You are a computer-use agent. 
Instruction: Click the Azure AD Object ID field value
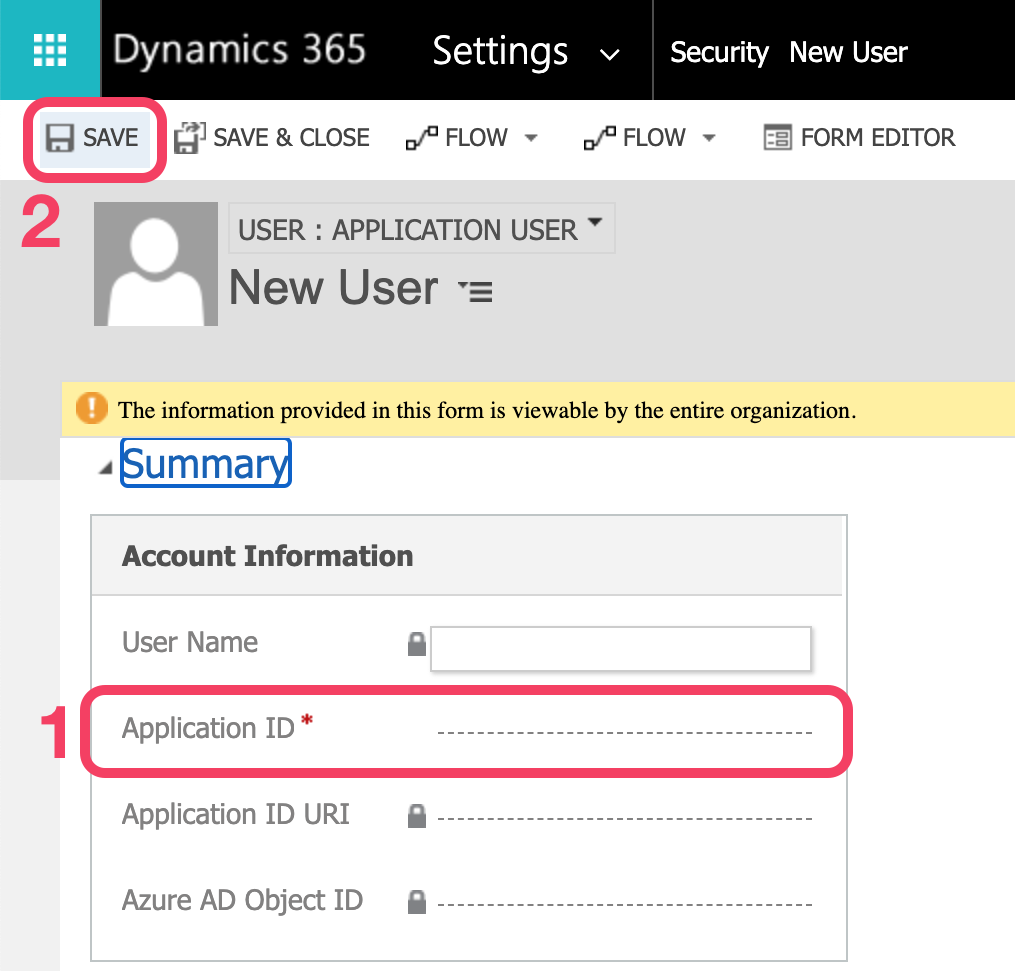(x=625, y=904)
